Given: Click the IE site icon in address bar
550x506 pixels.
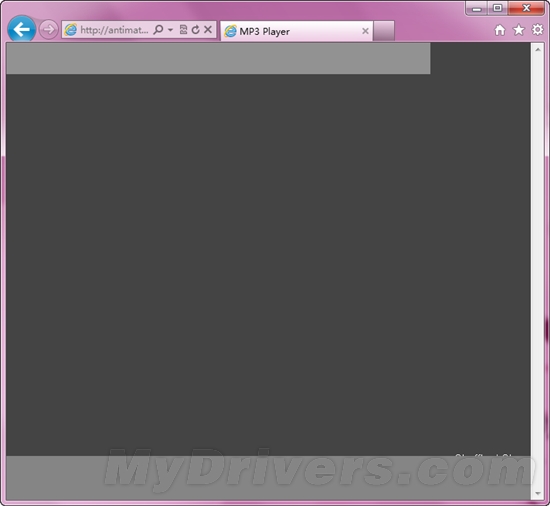Looking at the screenshot, I should coord(71,30).
